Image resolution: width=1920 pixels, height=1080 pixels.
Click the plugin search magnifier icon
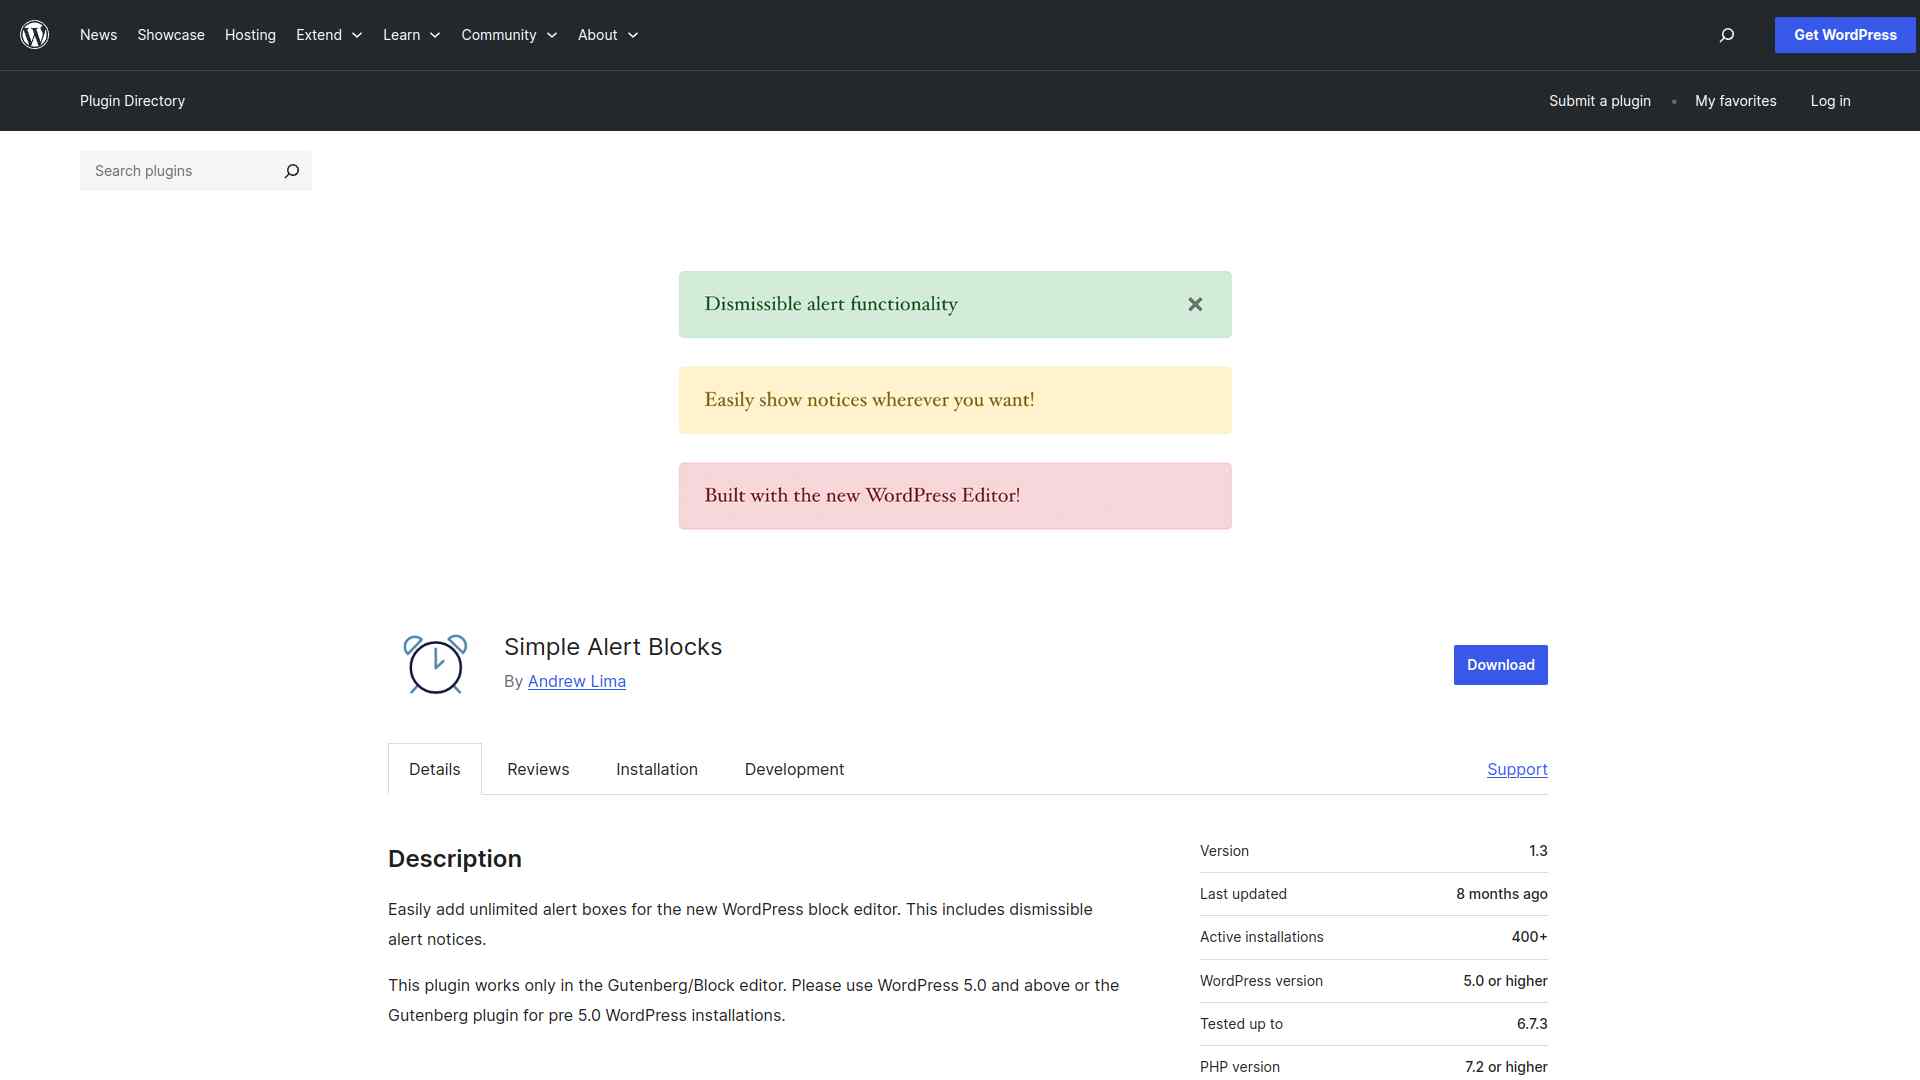click(x=291, y=171)
